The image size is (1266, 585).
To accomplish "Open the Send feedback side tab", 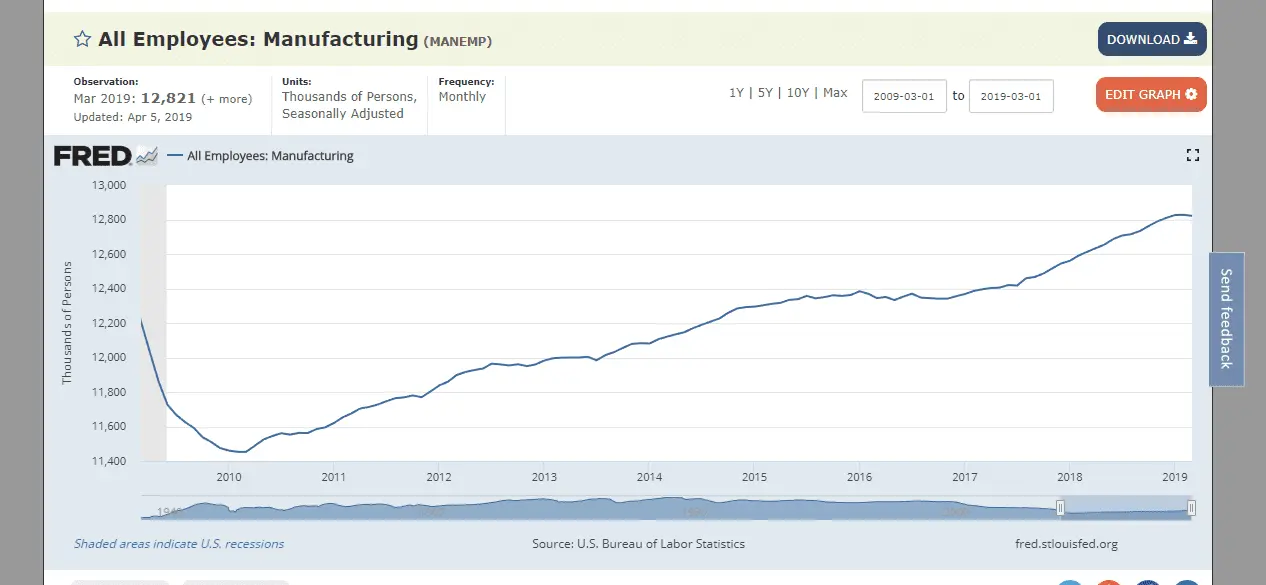I will coord(1226,318).
